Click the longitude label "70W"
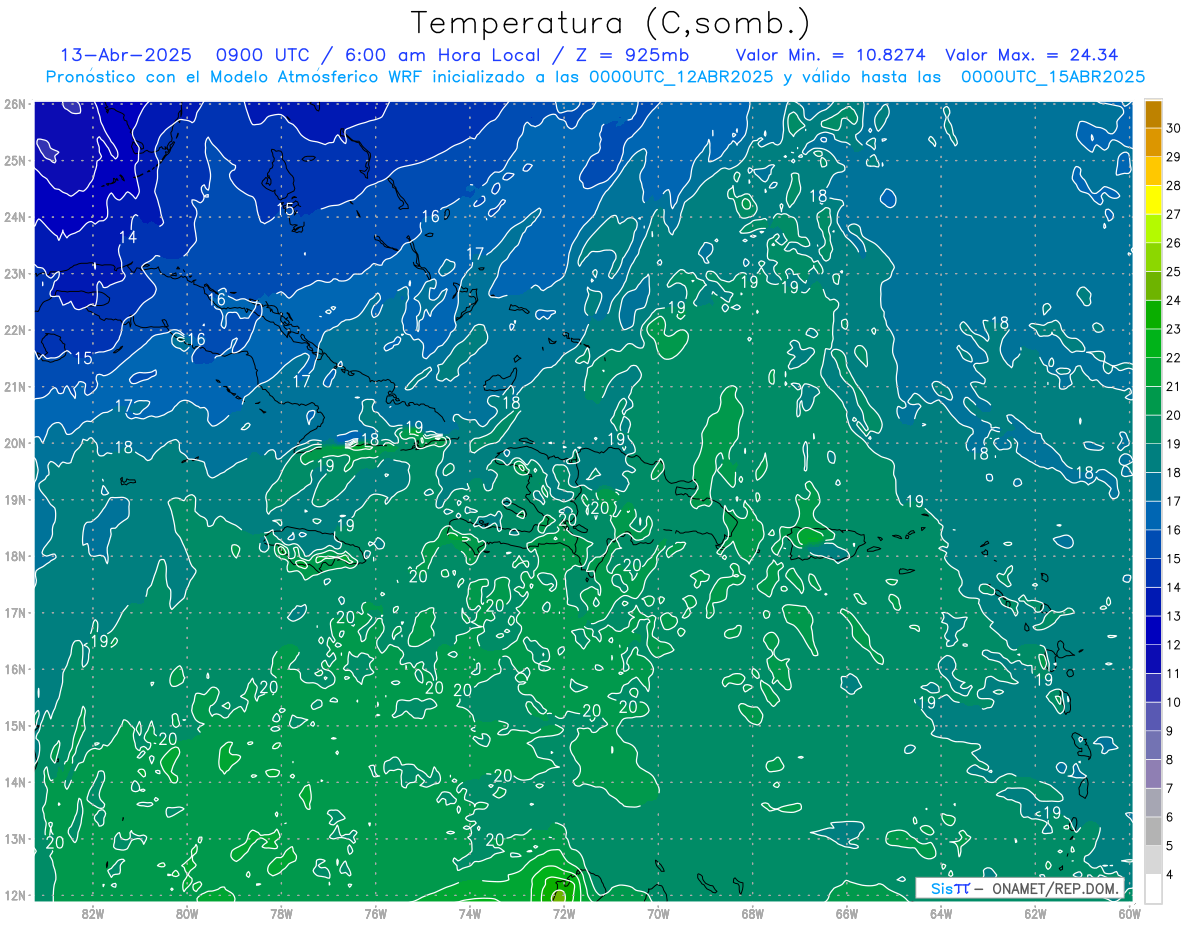Viewport: 1200px width, 927px height. click(658, 913)
